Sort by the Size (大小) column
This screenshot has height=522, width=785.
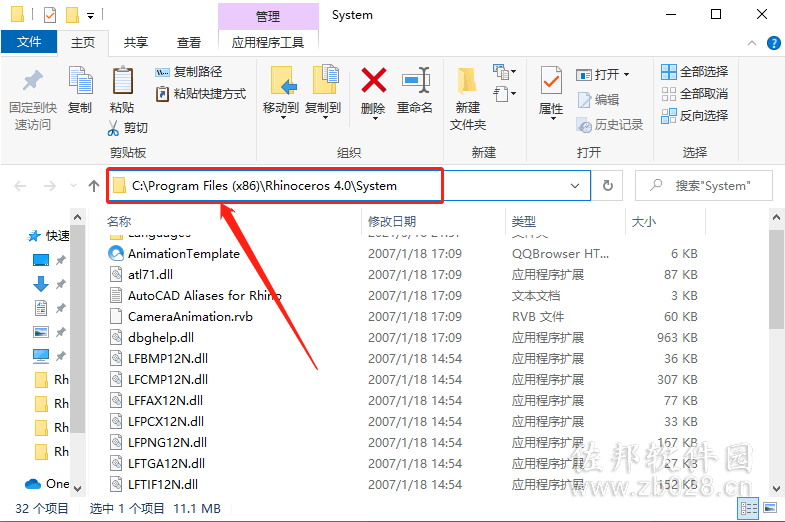click(644, 221)
